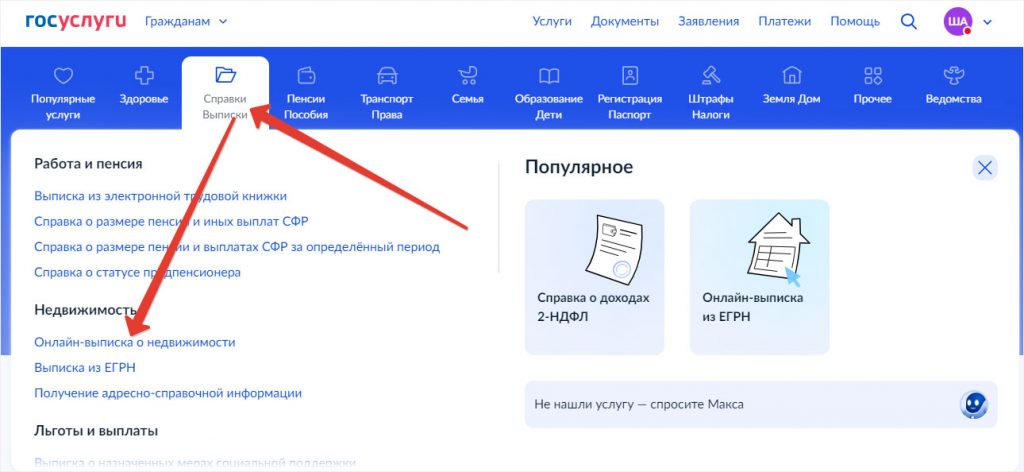The height and width of the screenshot is (472, 1024).
Task: Open Онлайн-выписка о недвижимости link
Action: click(x=134, y=342)
